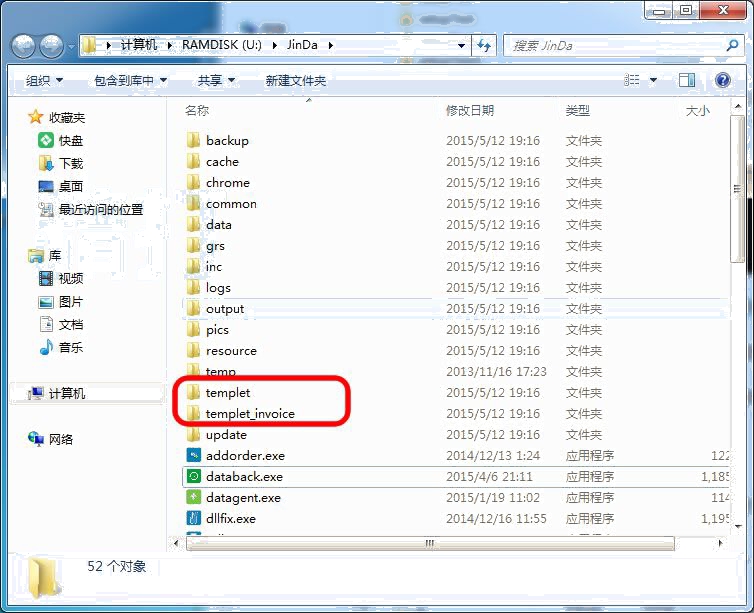Open the 共享 toolbar menu
This screenshot has height=613, width=754.
216,81
